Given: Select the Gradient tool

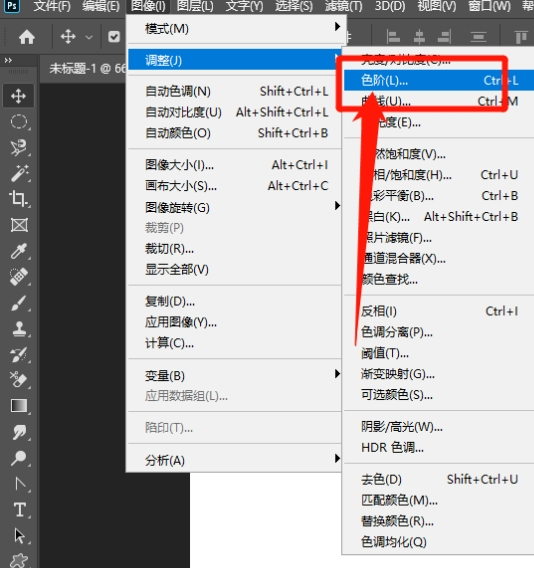Looking at the screenshot, I should tap(19, 406).
